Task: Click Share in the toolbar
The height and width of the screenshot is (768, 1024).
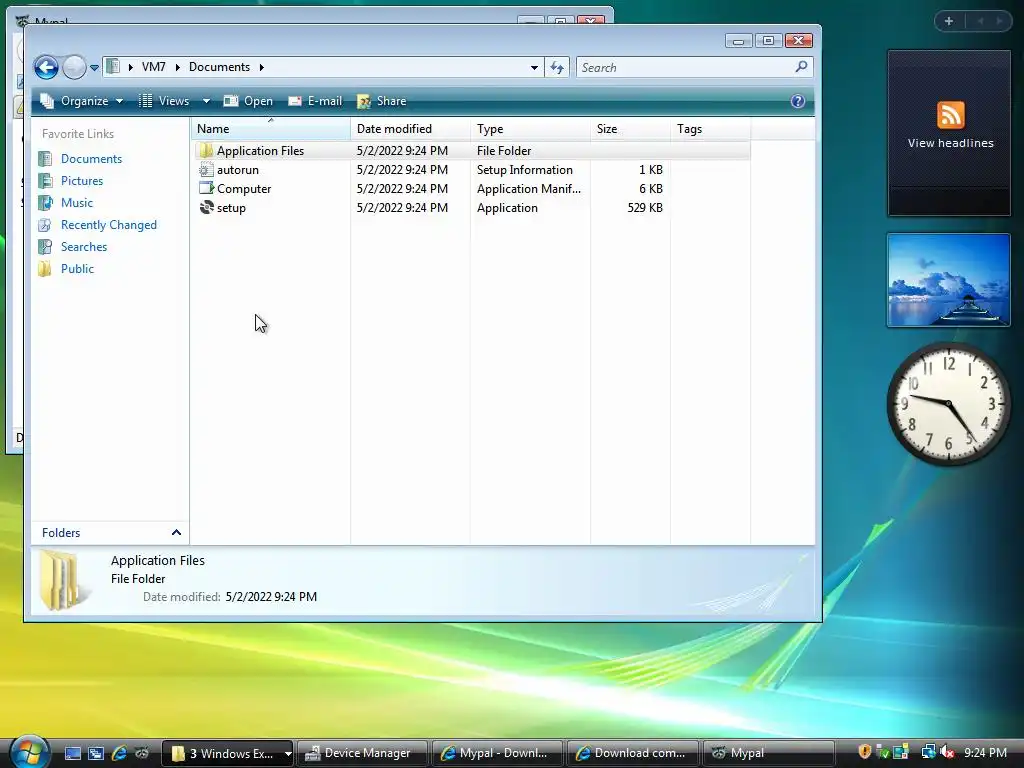Action: point(382,101)
